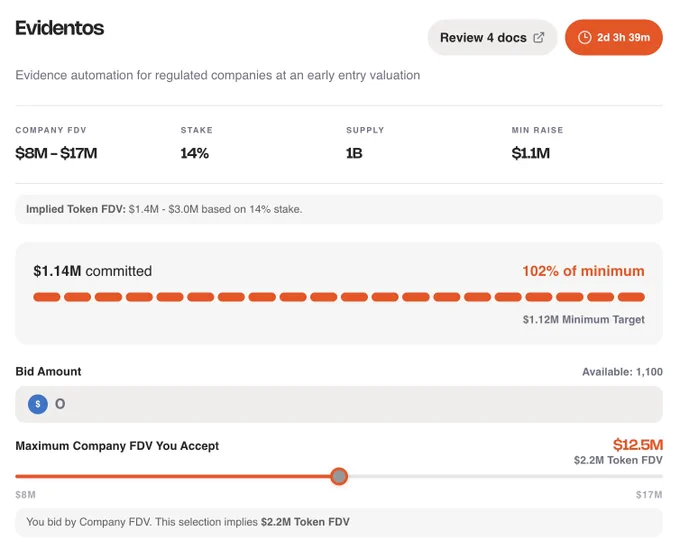Click the 2d 3h 39m countdown button
This screenshot has height=549, width=680.
point(614,38)
